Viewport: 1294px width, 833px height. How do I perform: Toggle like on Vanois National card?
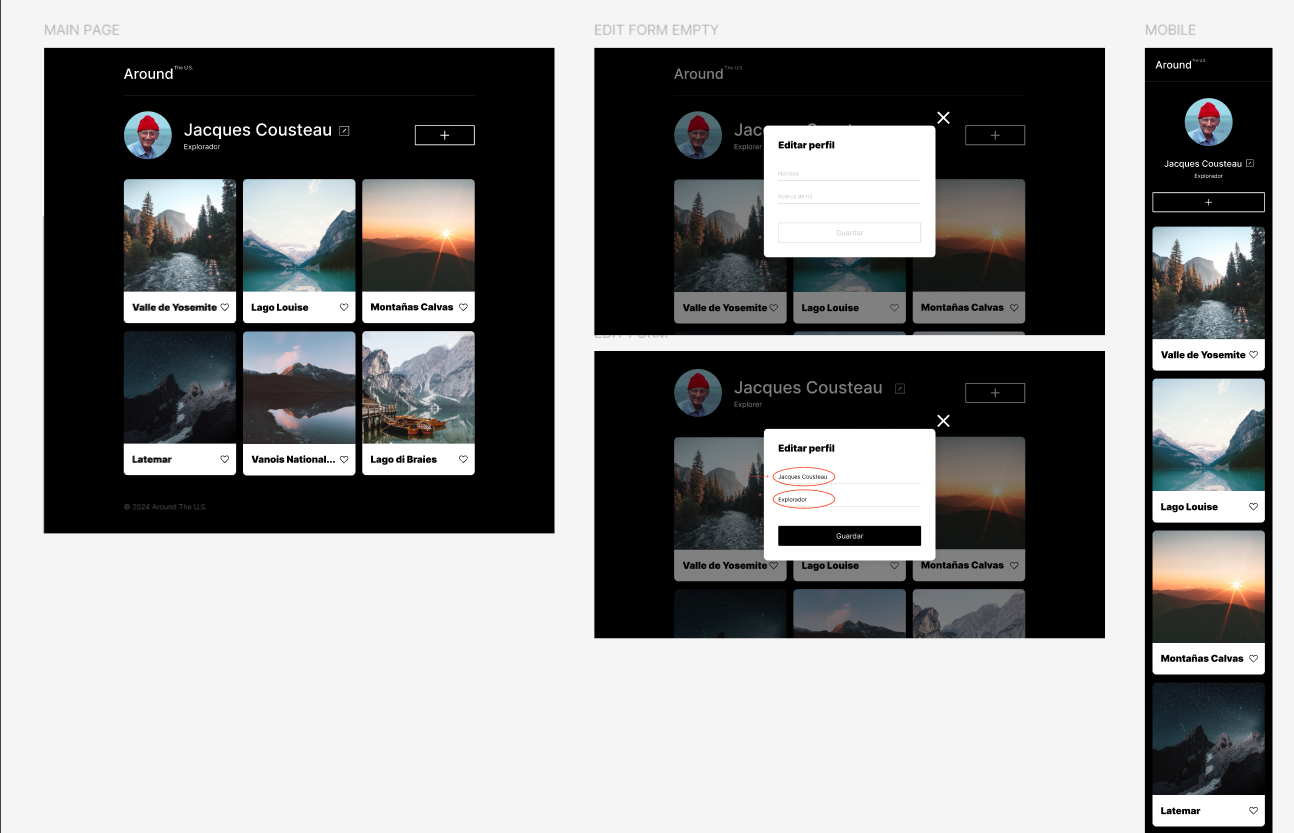(x=344, y=460)
